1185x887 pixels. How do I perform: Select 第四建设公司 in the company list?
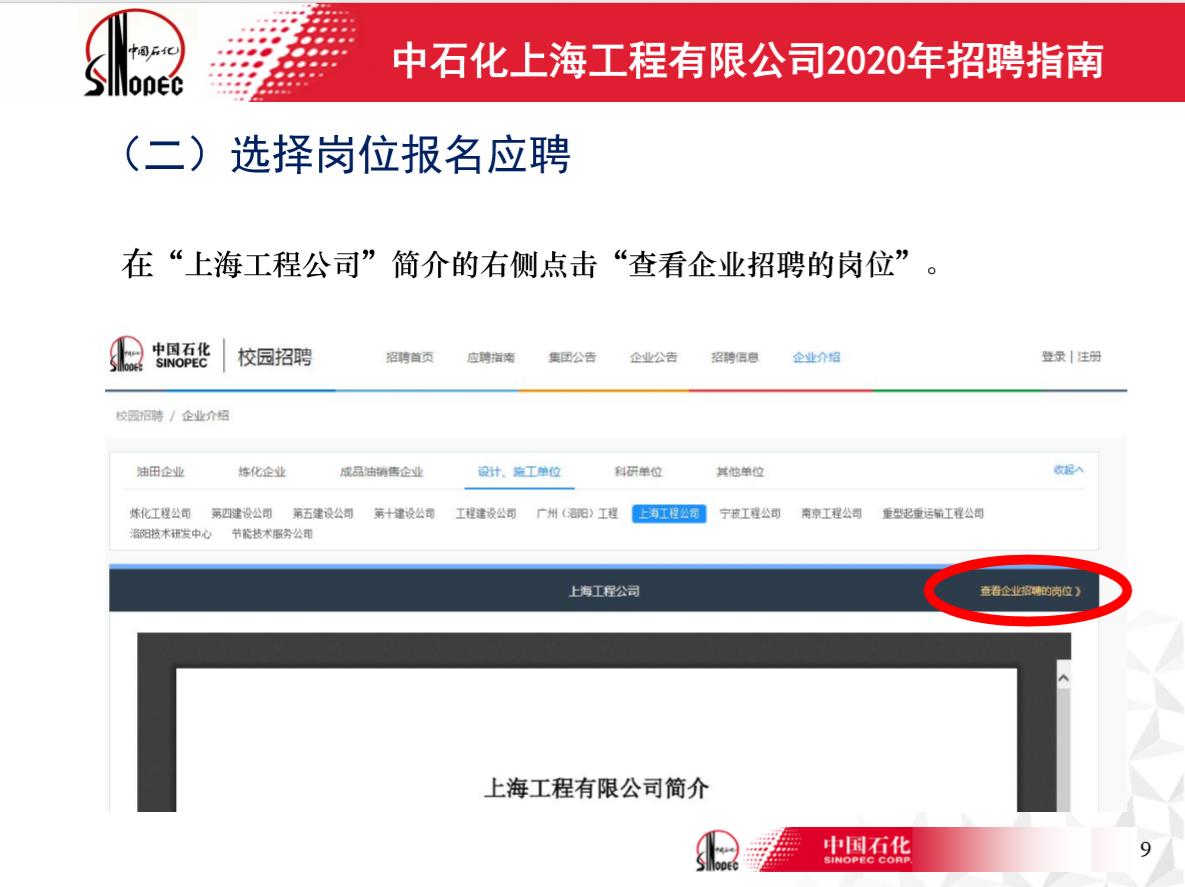242,514
